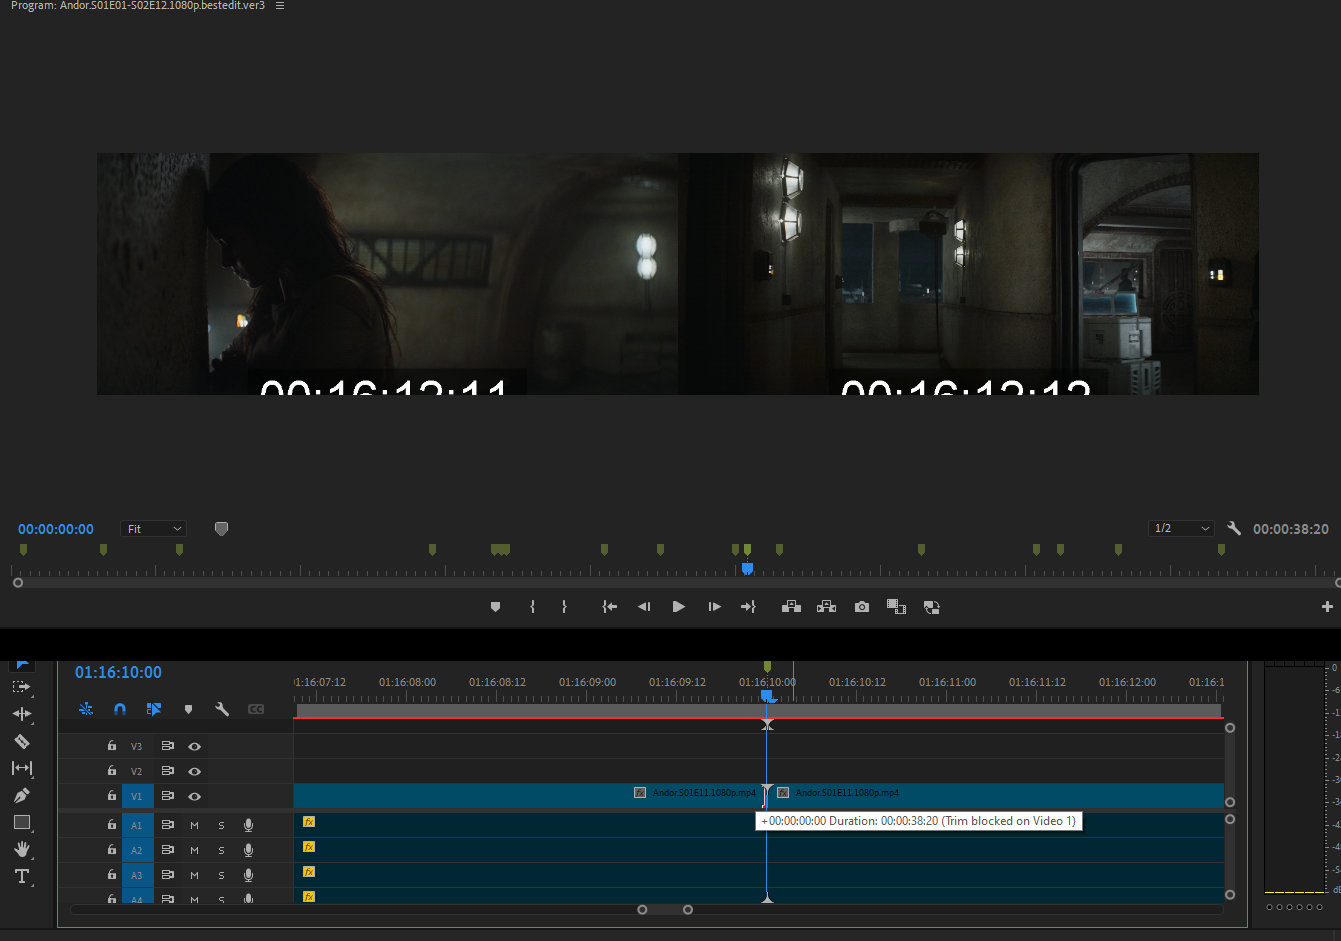Mute audio track A1
Image resolution: width=1341 pixels, height=941 pixels.
pos(194,825)
